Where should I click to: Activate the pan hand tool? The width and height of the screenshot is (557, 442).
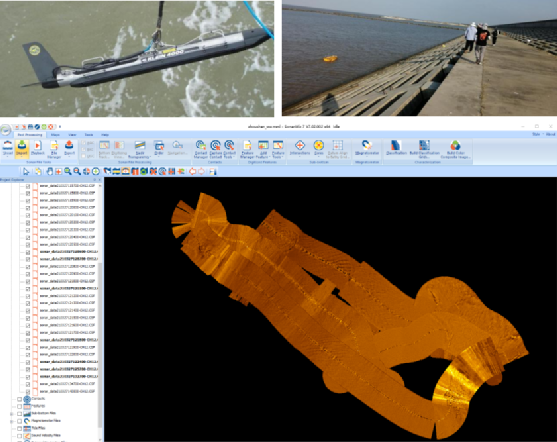click(49, 172)
